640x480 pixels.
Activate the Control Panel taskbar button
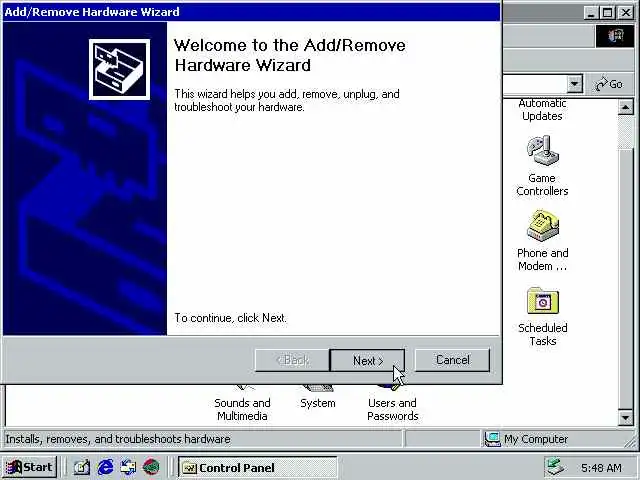258,468
